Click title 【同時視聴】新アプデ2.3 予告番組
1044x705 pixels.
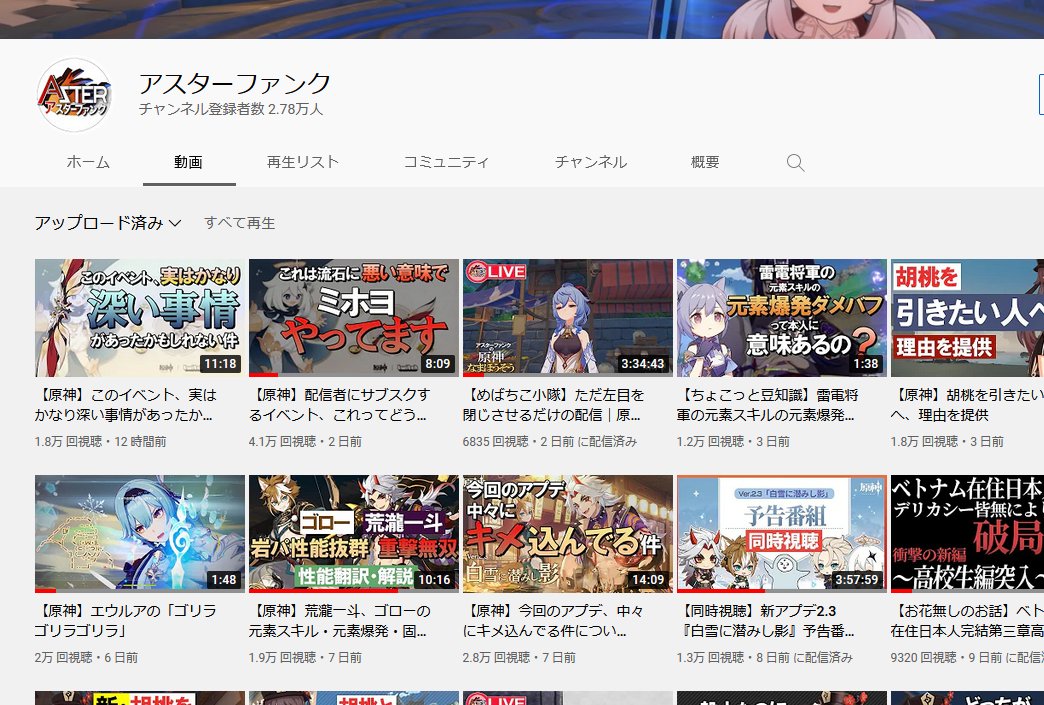(766, 620)
